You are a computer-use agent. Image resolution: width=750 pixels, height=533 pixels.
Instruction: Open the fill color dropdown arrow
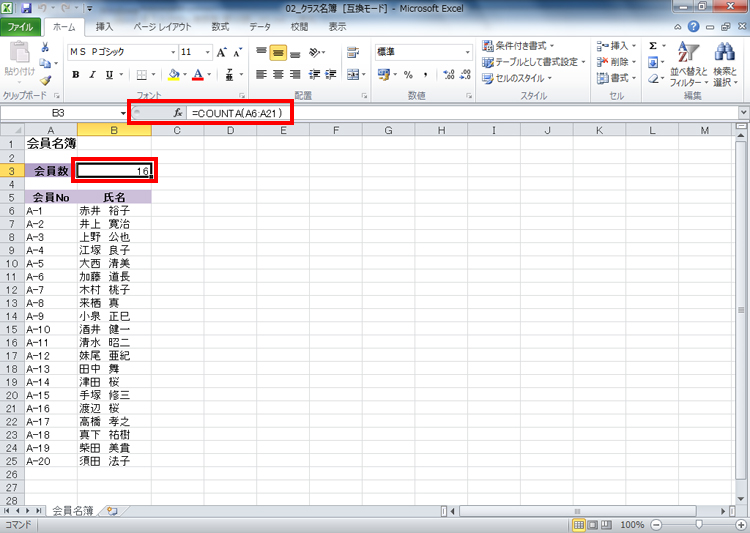[185, 75]
